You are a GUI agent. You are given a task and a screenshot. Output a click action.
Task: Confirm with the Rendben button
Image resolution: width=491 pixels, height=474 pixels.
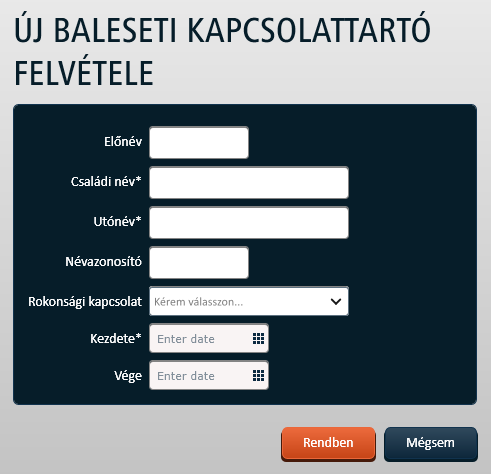[x=328, y=444]
